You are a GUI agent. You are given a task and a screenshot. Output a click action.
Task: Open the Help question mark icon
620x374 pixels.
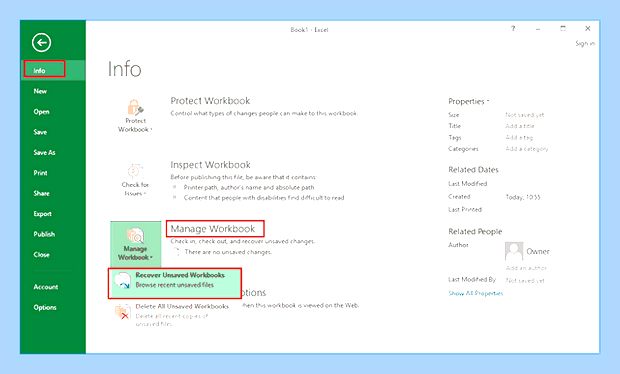(513, 28)
